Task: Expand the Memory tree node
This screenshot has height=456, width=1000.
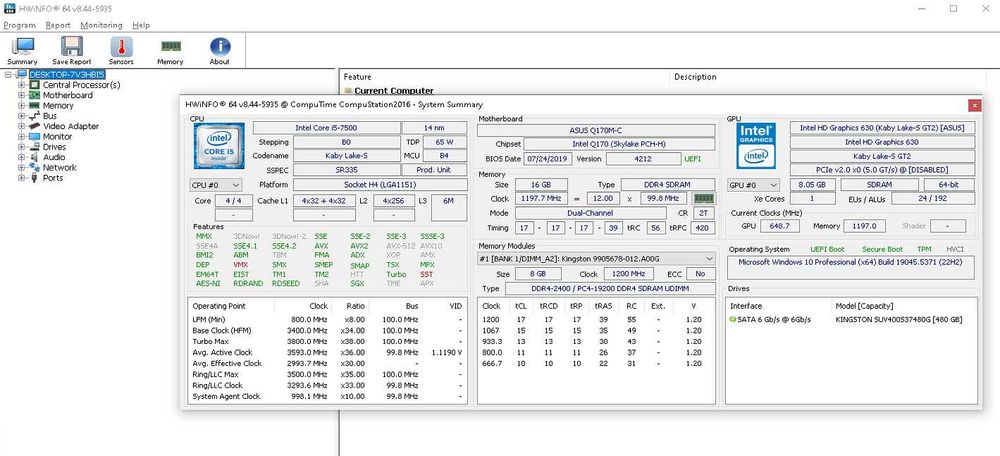Action: 21,105
